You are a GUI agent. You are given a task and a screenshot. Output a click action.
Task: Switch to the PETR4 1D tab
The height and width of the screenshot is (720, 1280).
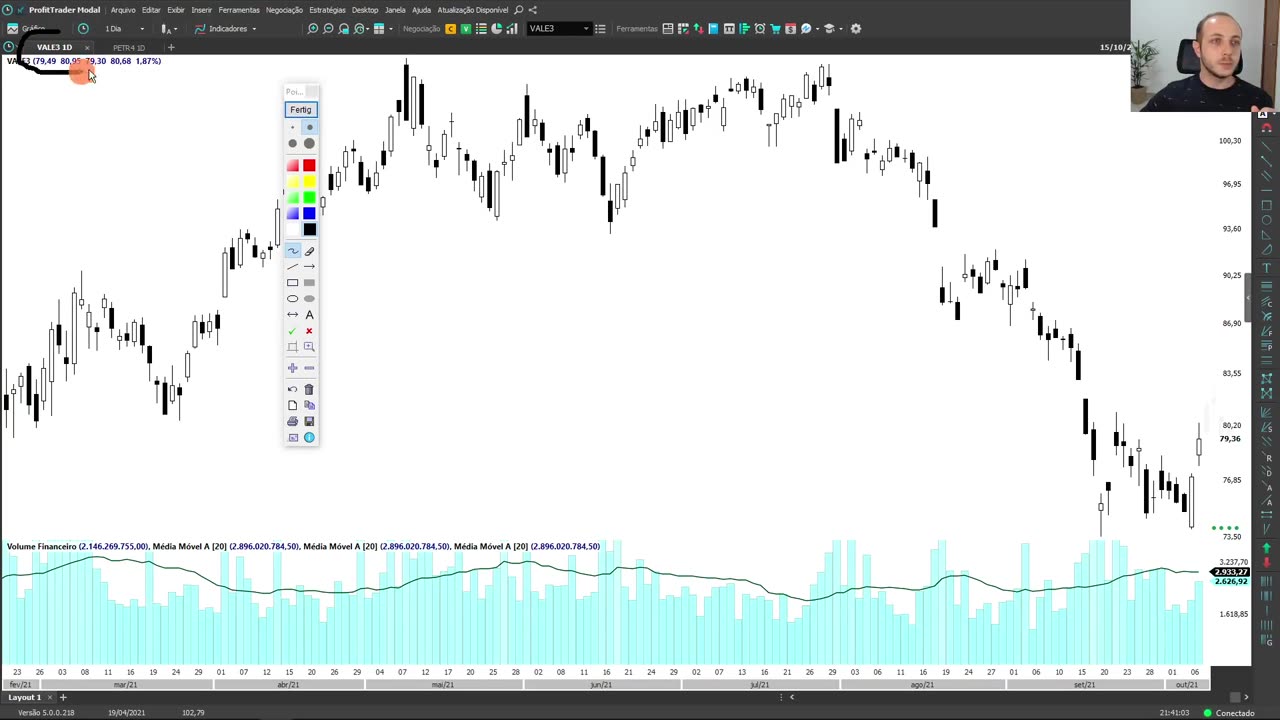click(x=128, y=47)
